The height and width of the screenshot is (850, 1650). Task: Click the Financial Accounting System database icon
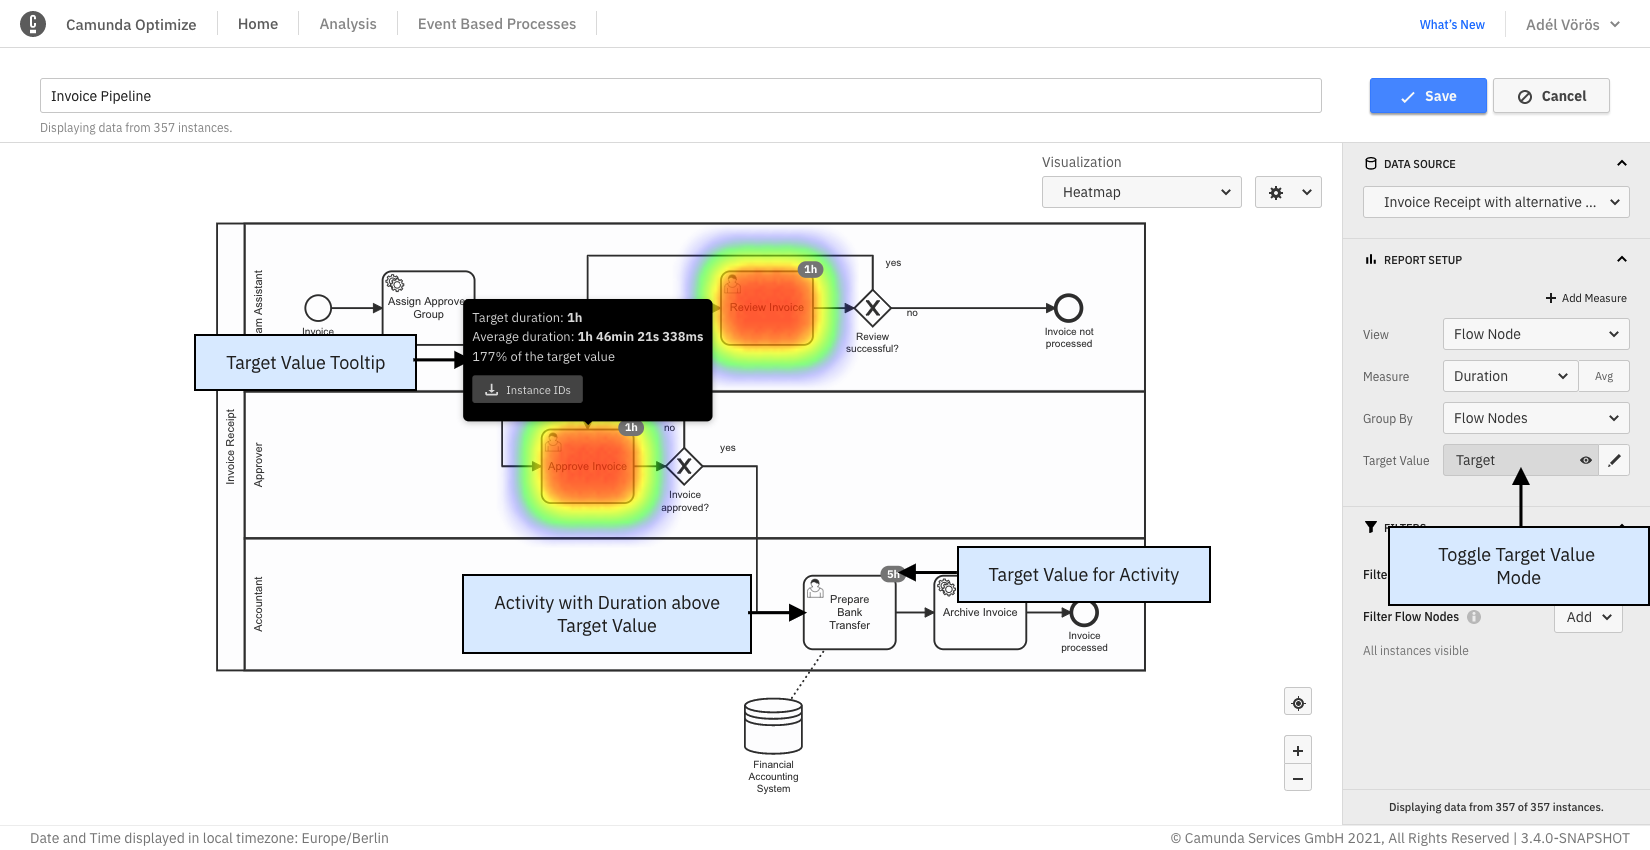tap(773, 725)
